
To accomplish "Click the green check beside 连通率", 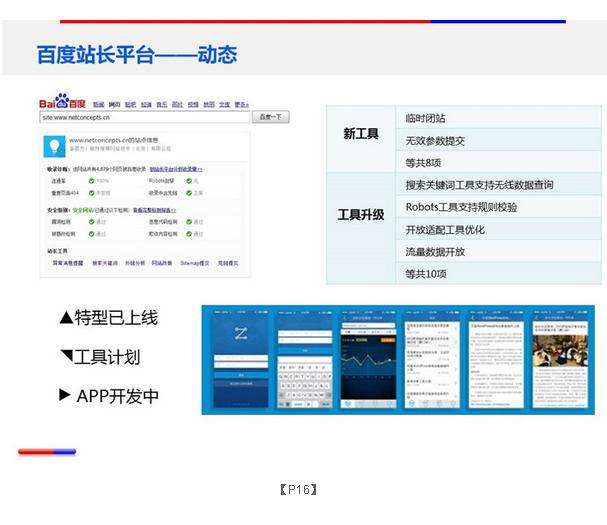I will 91,181.
